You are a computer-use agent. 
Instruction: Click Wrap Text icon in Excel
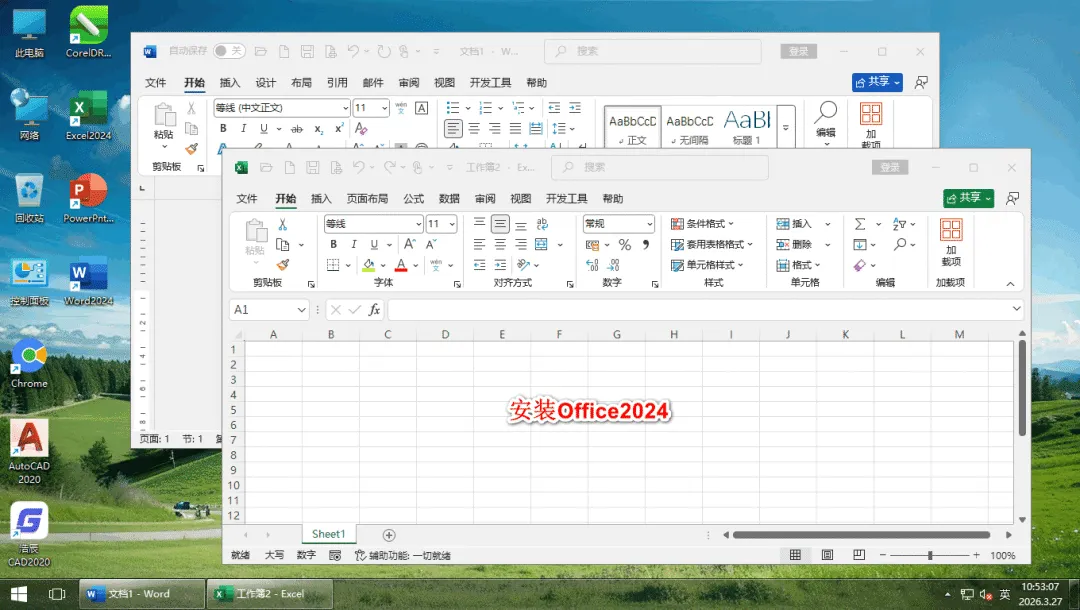coord(542,224)
